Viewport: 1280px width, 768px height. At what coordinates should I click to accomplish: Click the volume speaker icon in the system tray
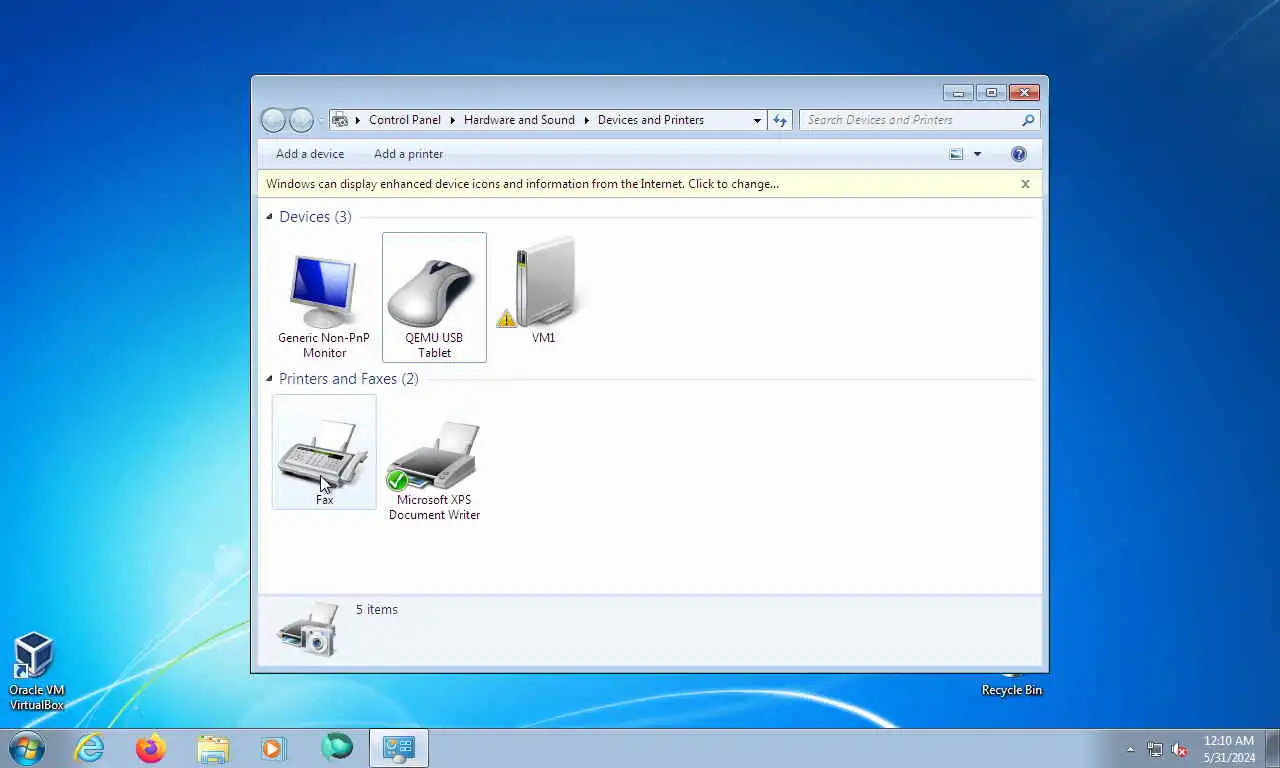pyautogui.click(x=1179, y=749)
